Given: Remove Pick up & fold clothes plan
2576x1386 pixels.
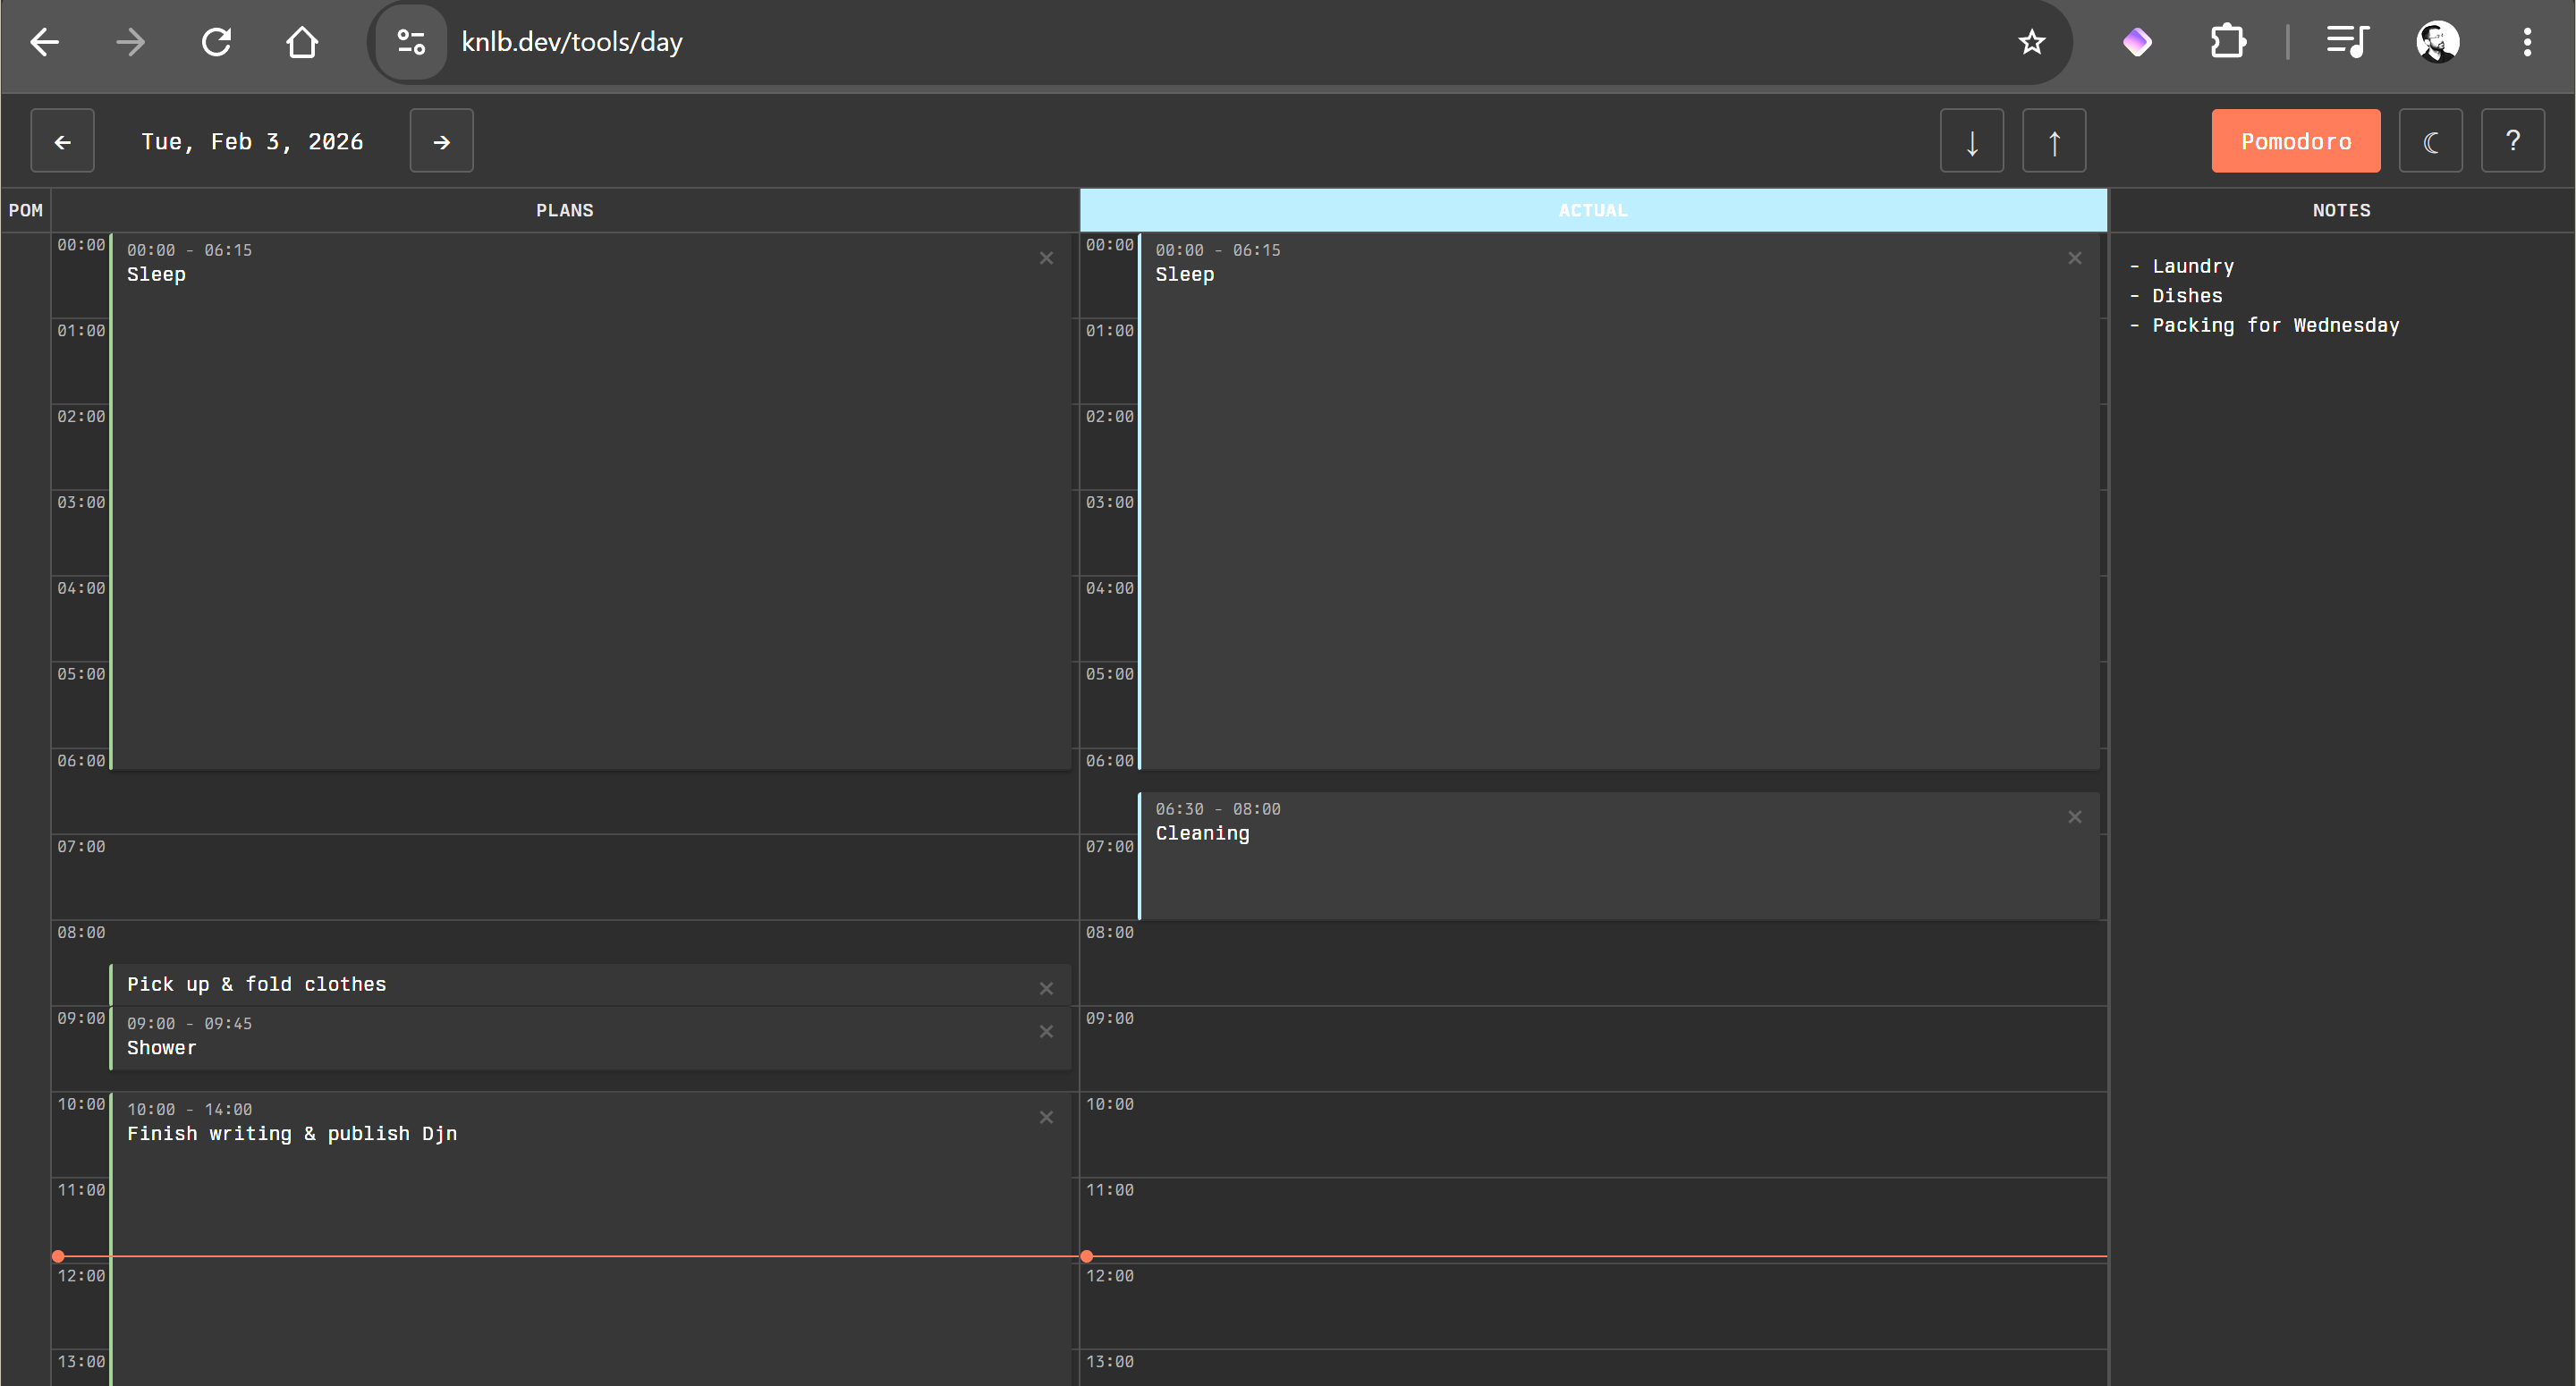Looking at the screenshot, I should (1046, 988).
